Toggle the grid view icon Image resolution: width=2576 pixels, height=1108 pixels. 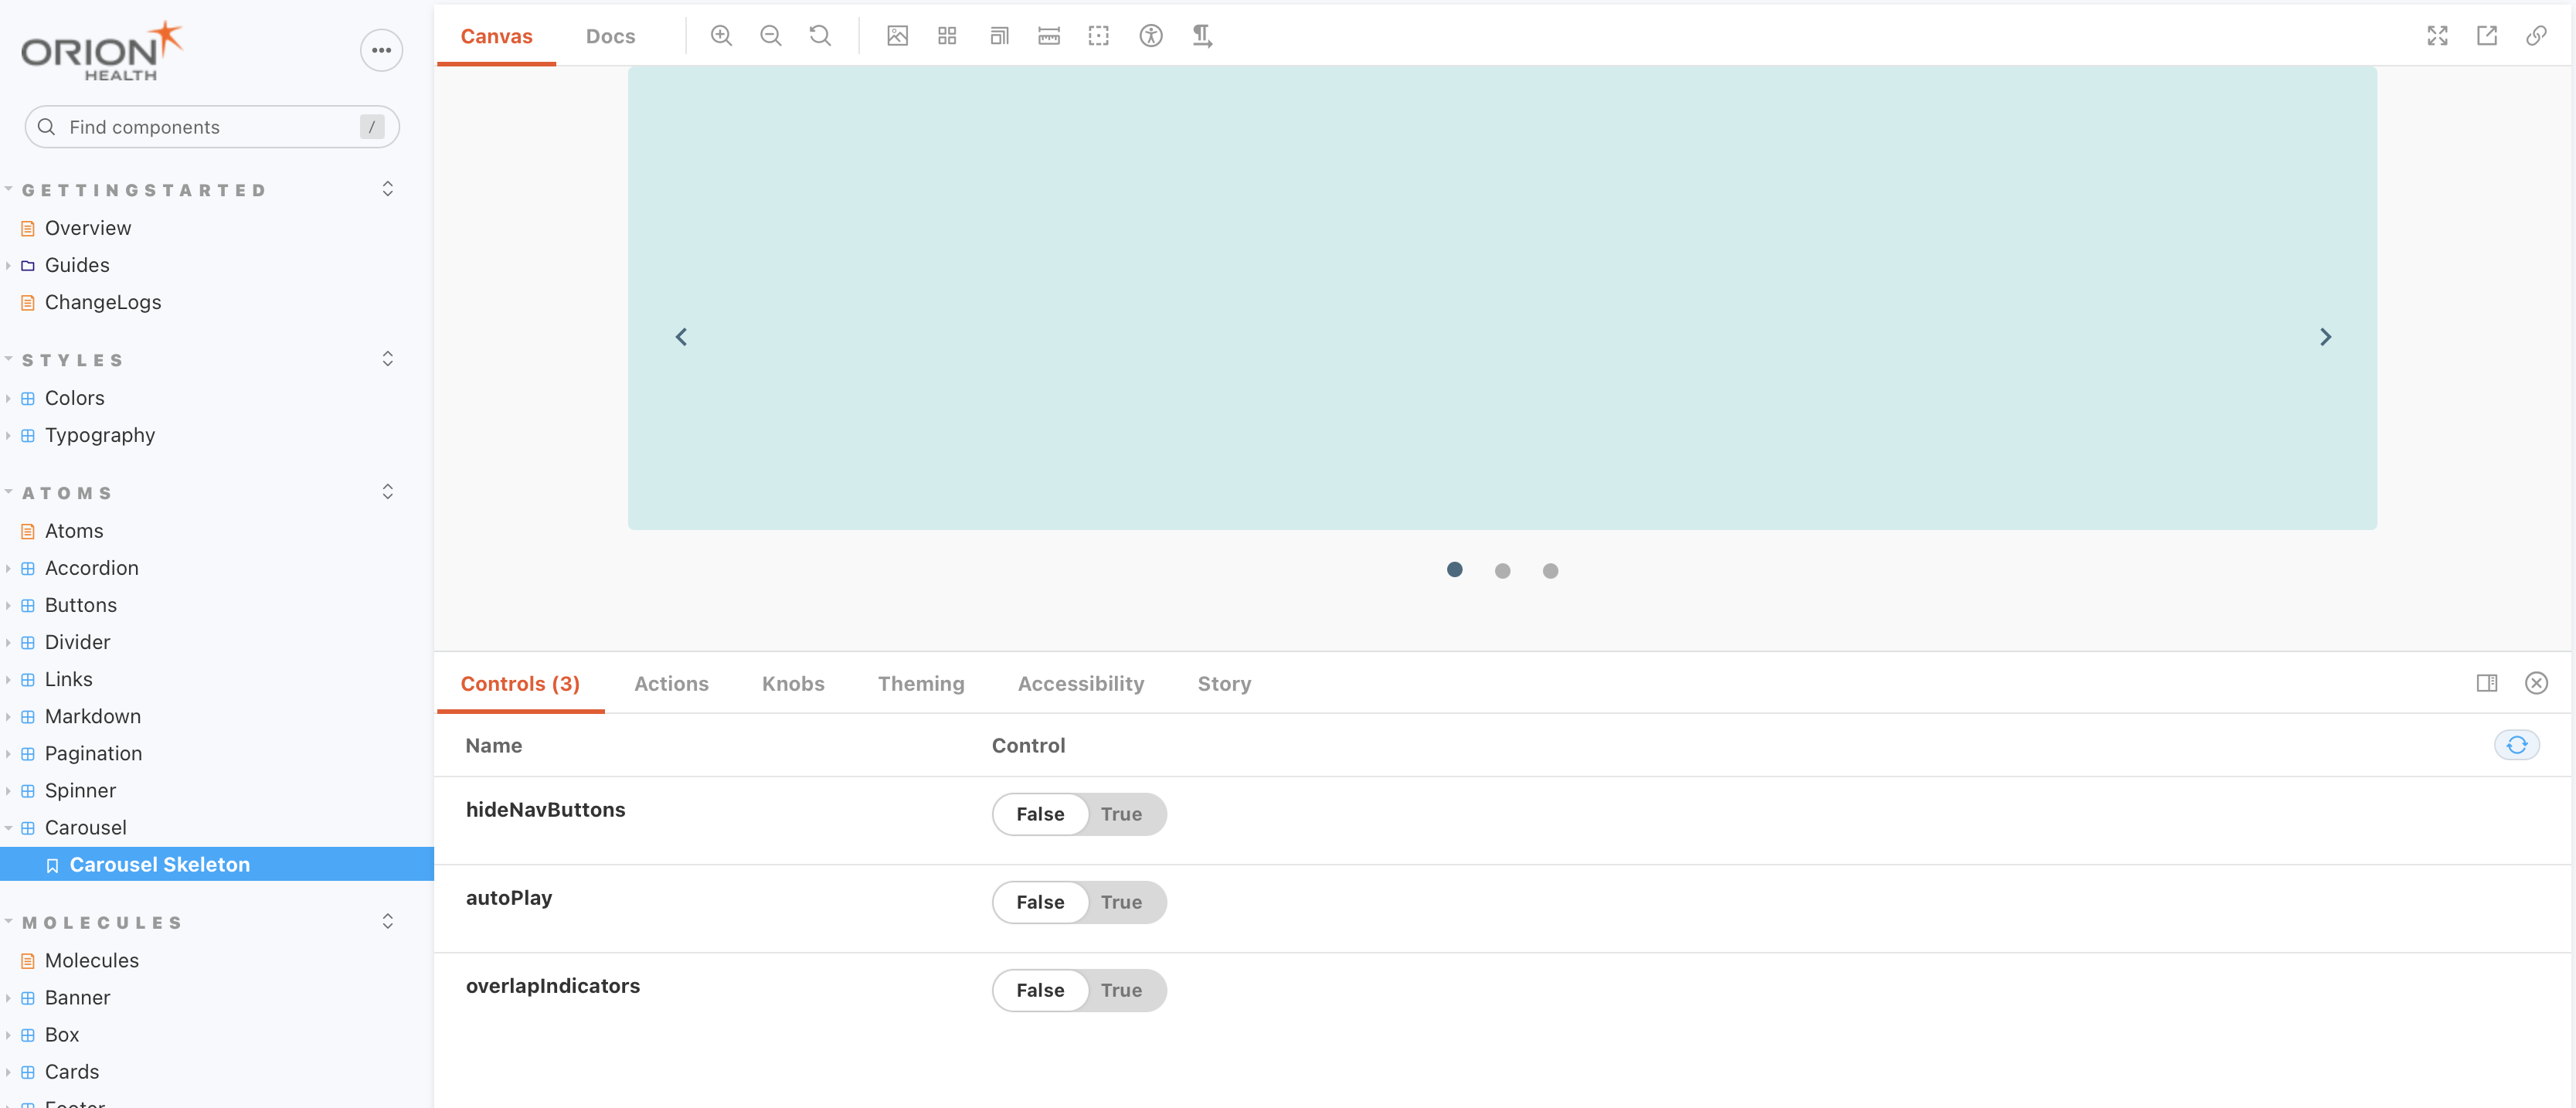[947, 36]
